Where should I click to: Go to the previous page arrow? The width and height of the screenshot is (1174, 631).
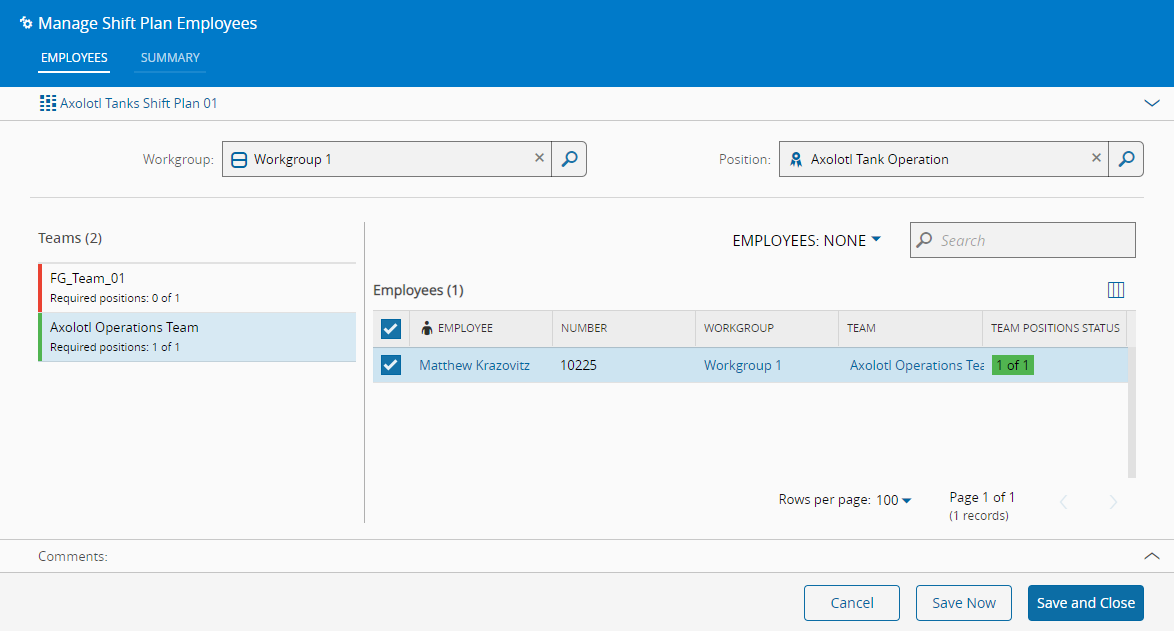[1064, 502]
